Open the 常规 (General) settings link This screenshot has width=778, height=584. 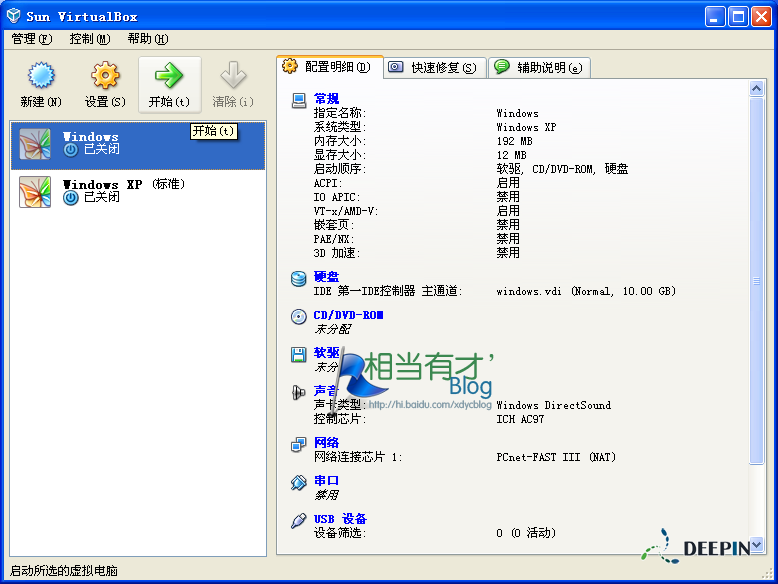(x=326, y=98)
